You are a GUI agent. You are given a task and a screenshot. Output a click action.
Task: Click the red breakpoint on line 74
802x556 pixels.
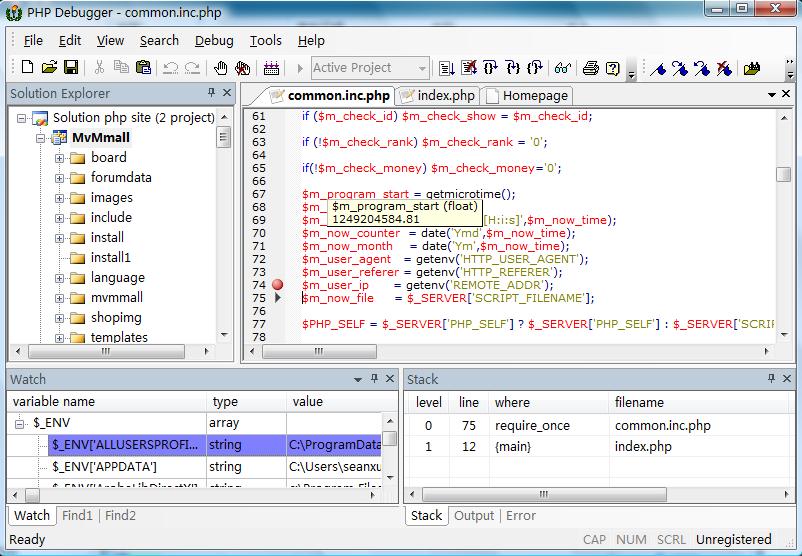tap(278, 284)
